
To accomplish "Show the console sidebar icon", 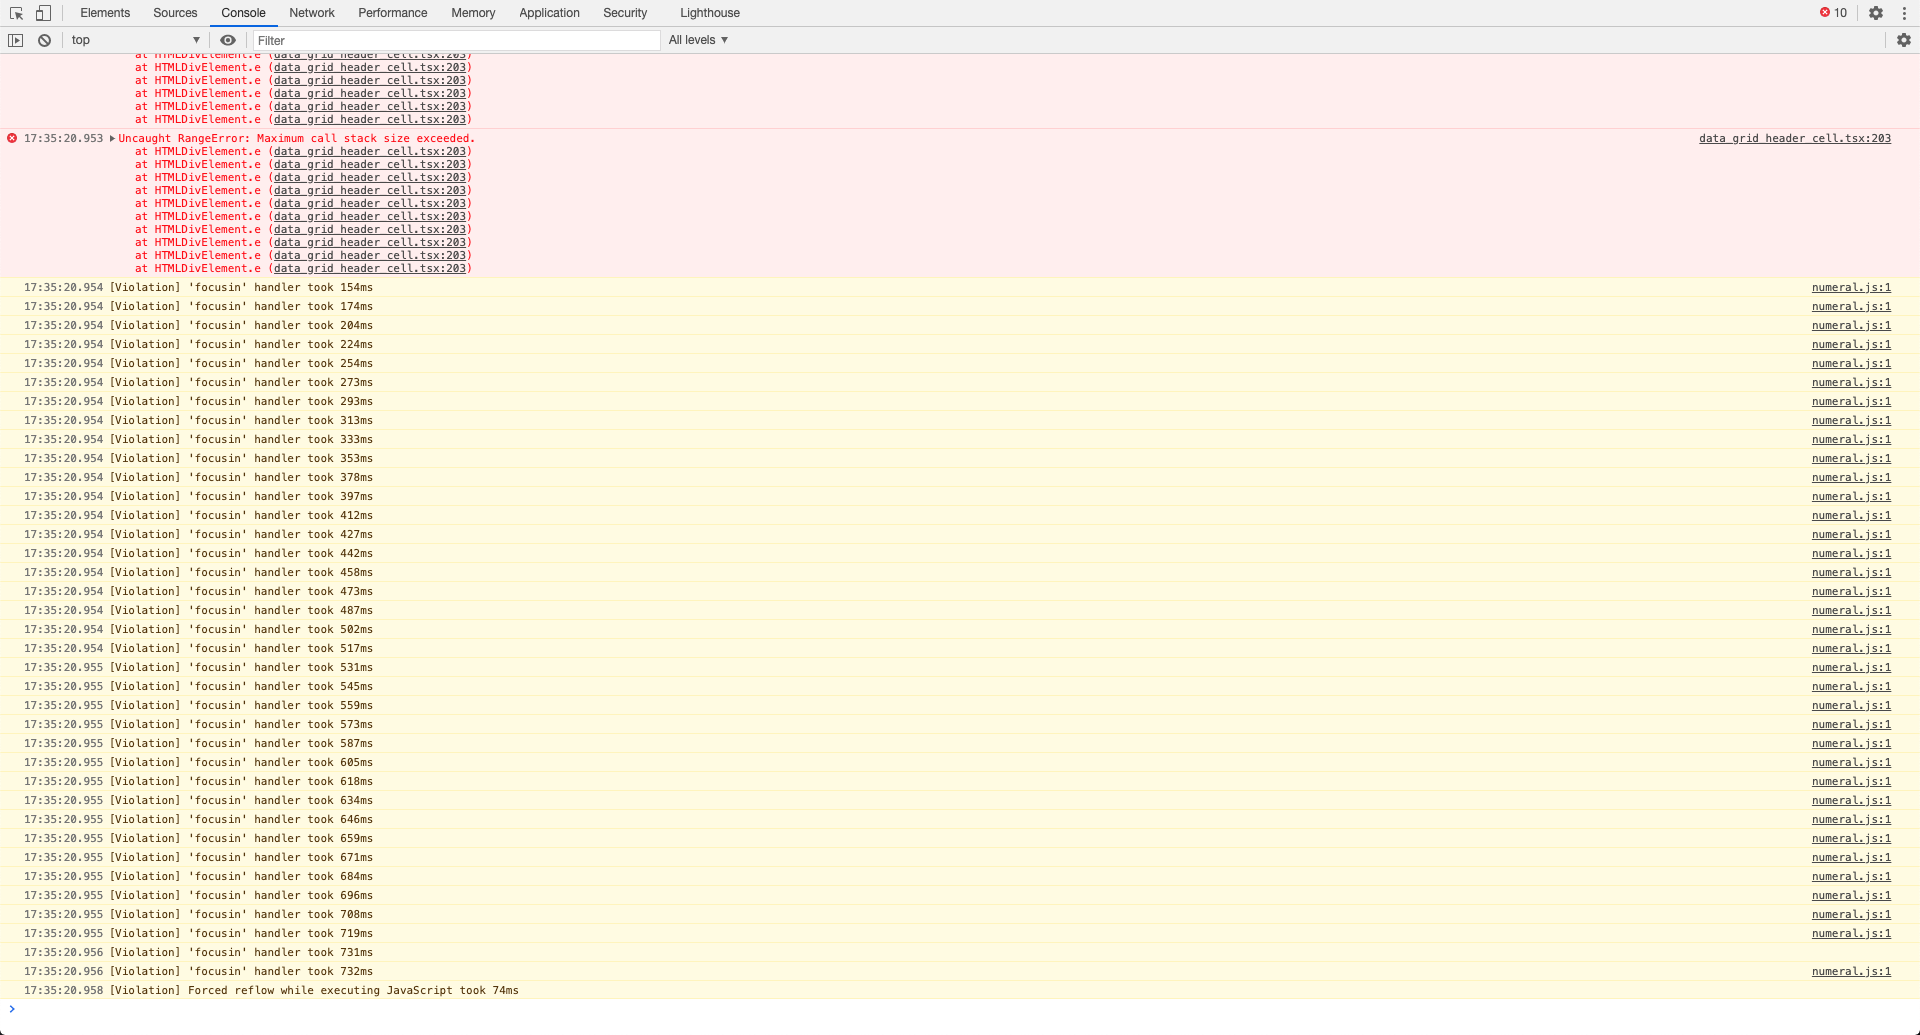I will 15,40.
